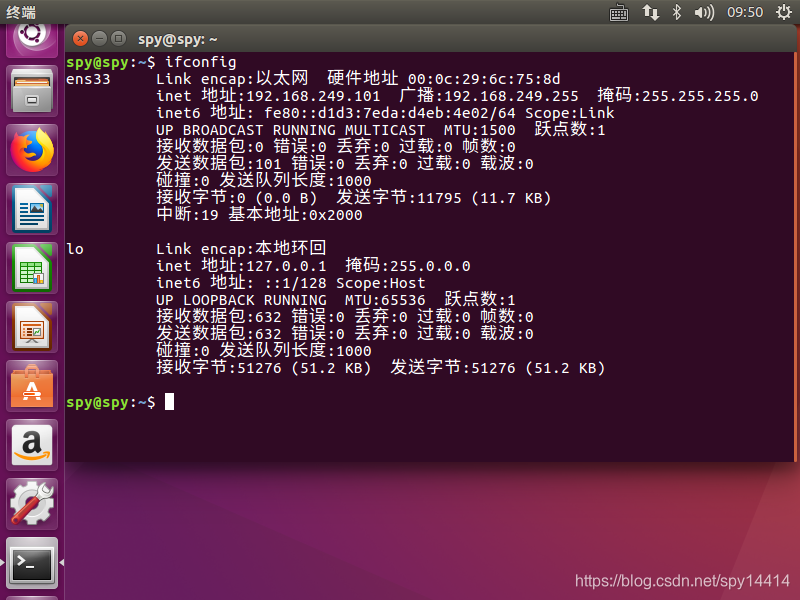Click '基本地址:0x2000' text
Image resolution: width=800 pixels, height=600 pixels.
(x=295, y=214)
